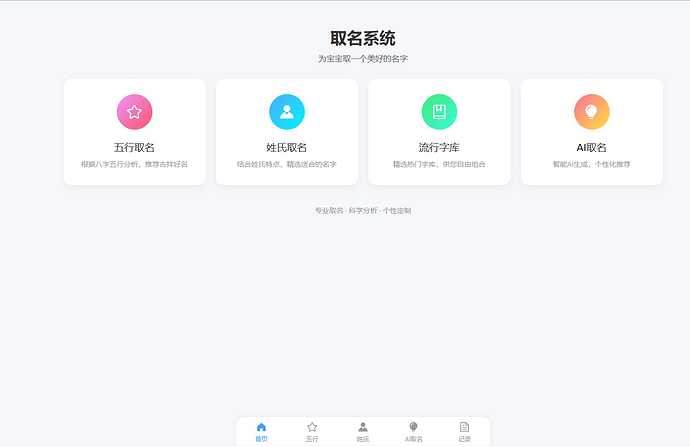The height and width of the screenshot is (447, 690).
Task: Click the description 精选热门字库，供您自由组合
Action: click(439, 164)
